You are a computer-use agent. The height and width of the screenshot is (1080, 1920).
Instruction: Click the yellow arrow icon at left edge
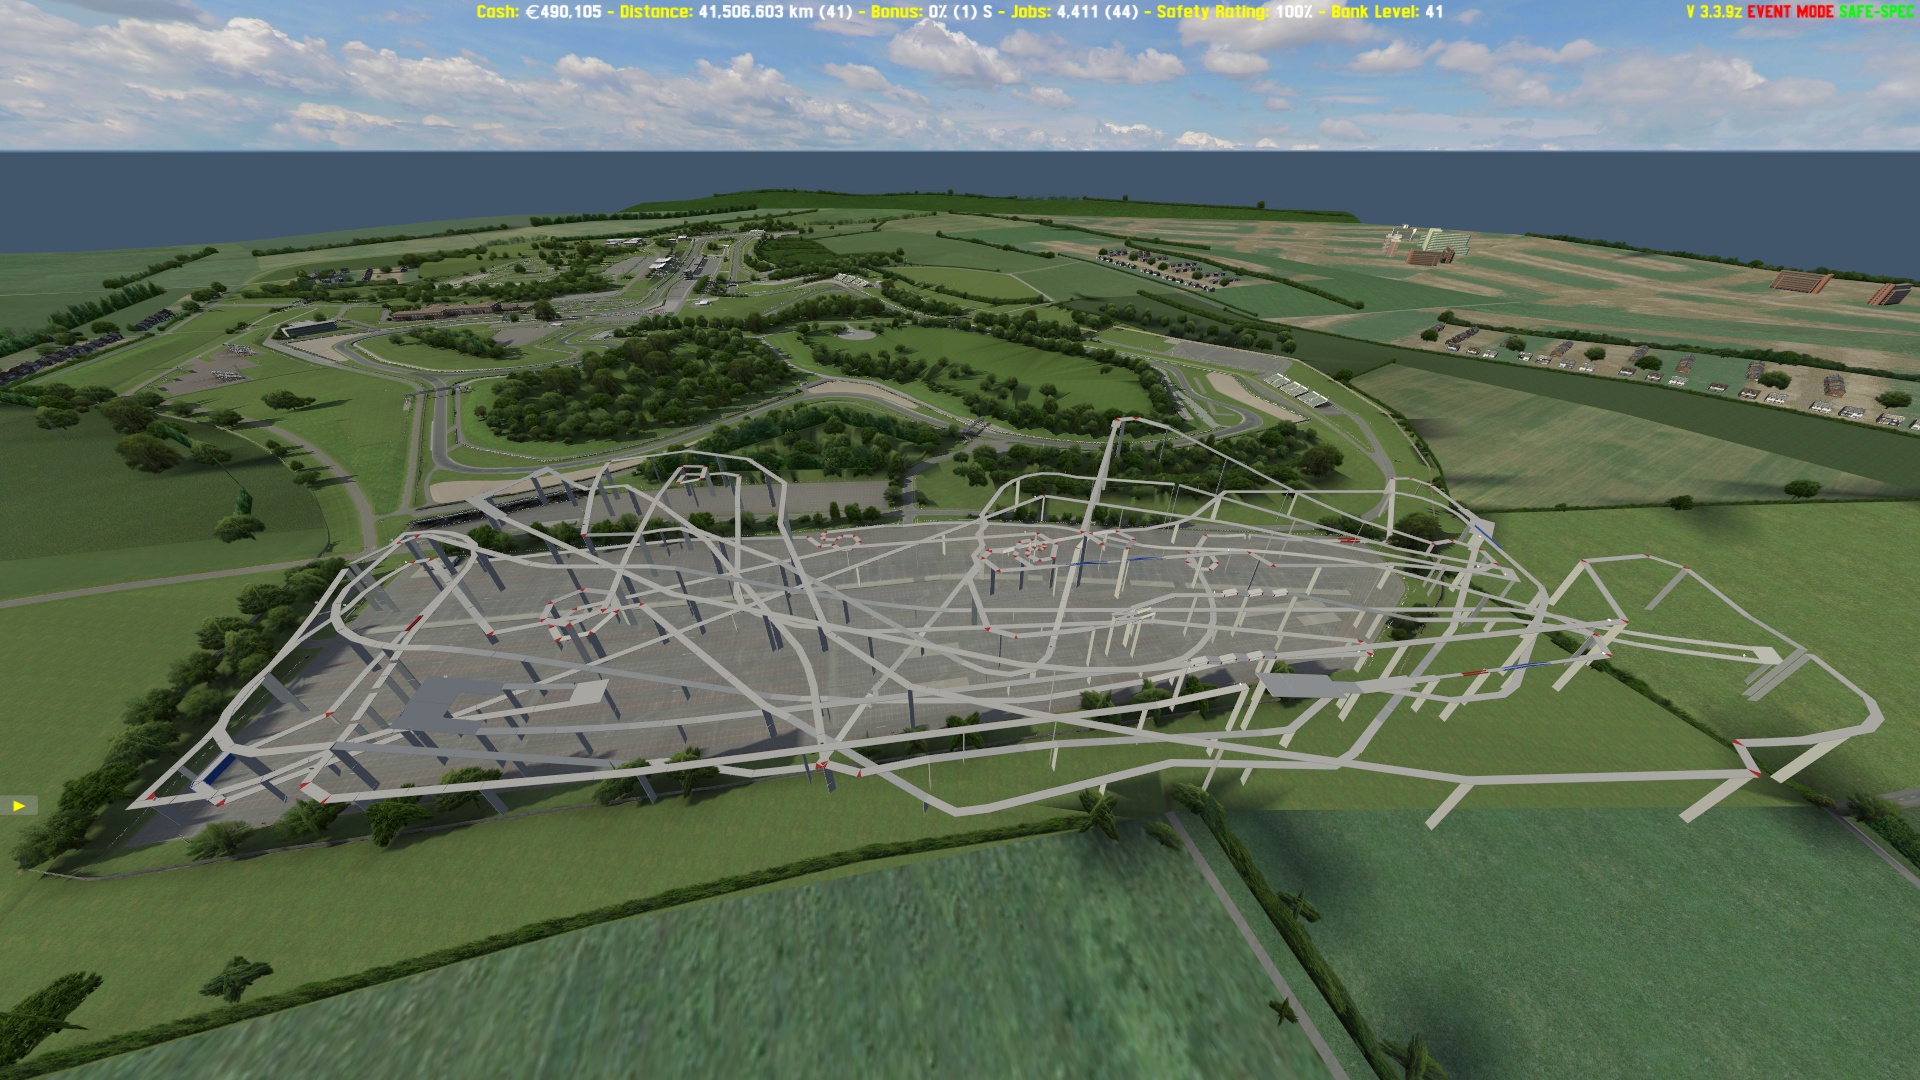click(19, 805)
